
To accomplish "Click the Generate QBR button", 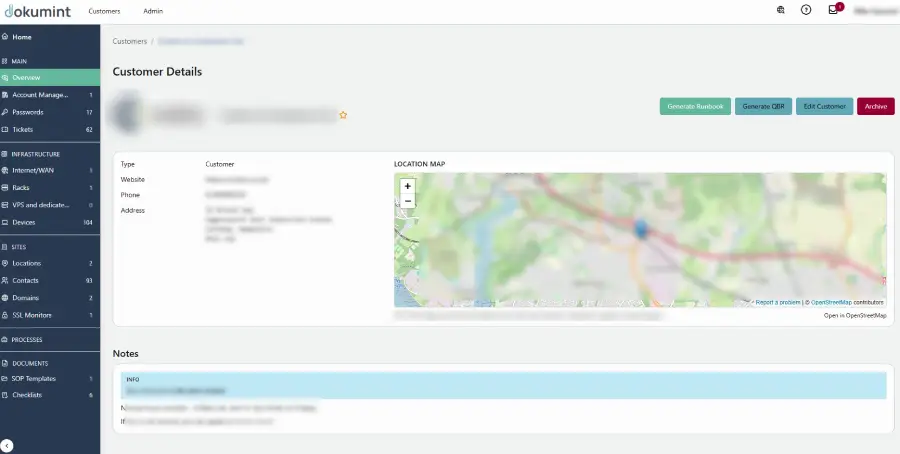I will [x=763, y=106].
